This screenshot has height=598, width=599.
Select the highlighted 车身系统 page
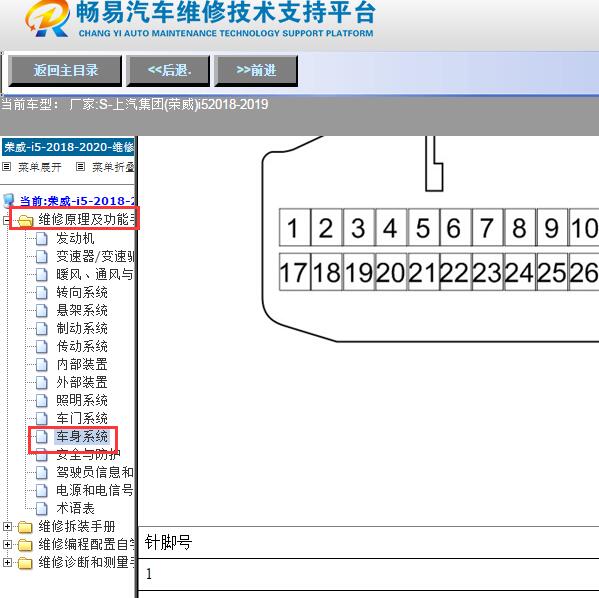coord(82,436)
